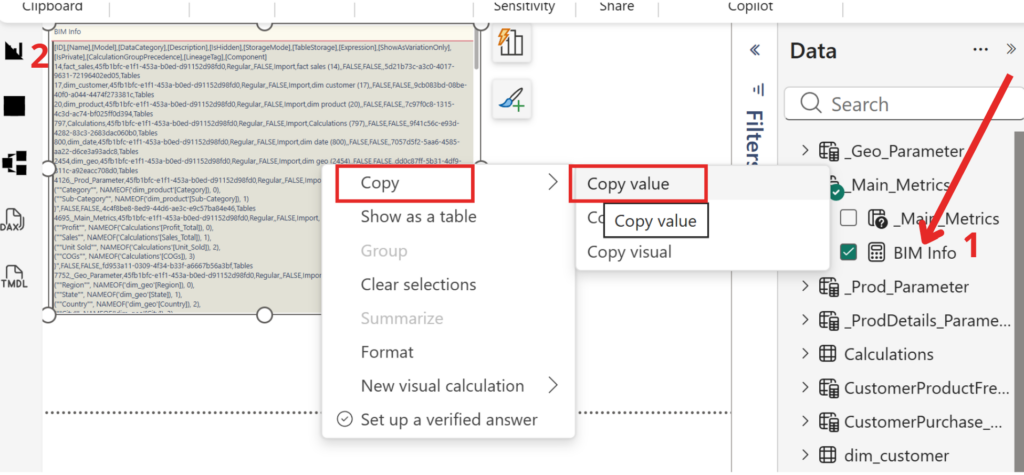Open DAX query view icon

pos(14,220)
